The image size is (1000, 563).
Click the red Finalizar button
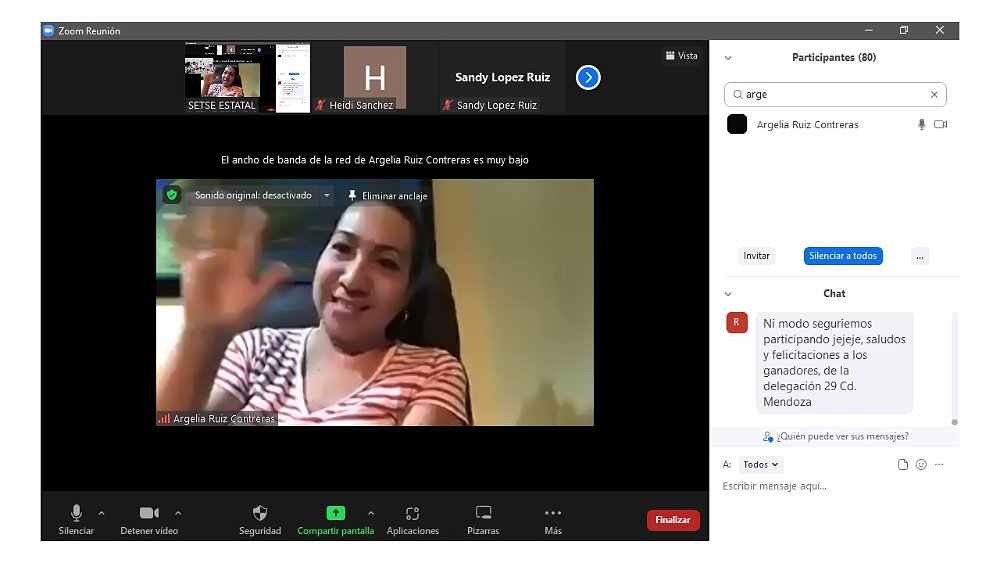coord(673,520)
